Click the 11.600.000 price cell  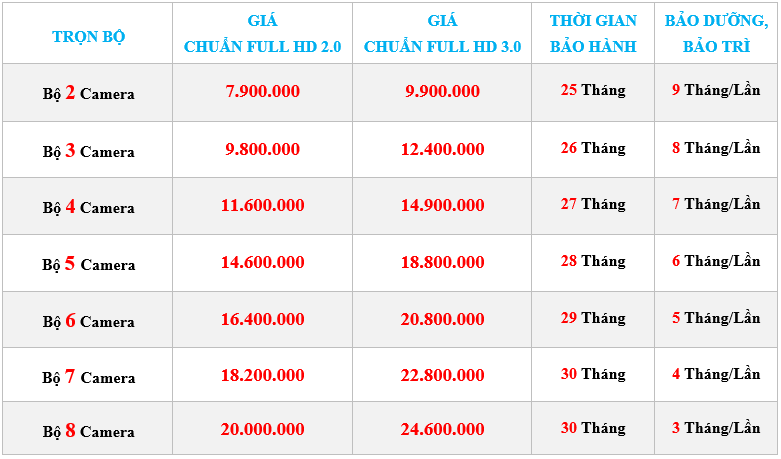[x=262, y=205]
